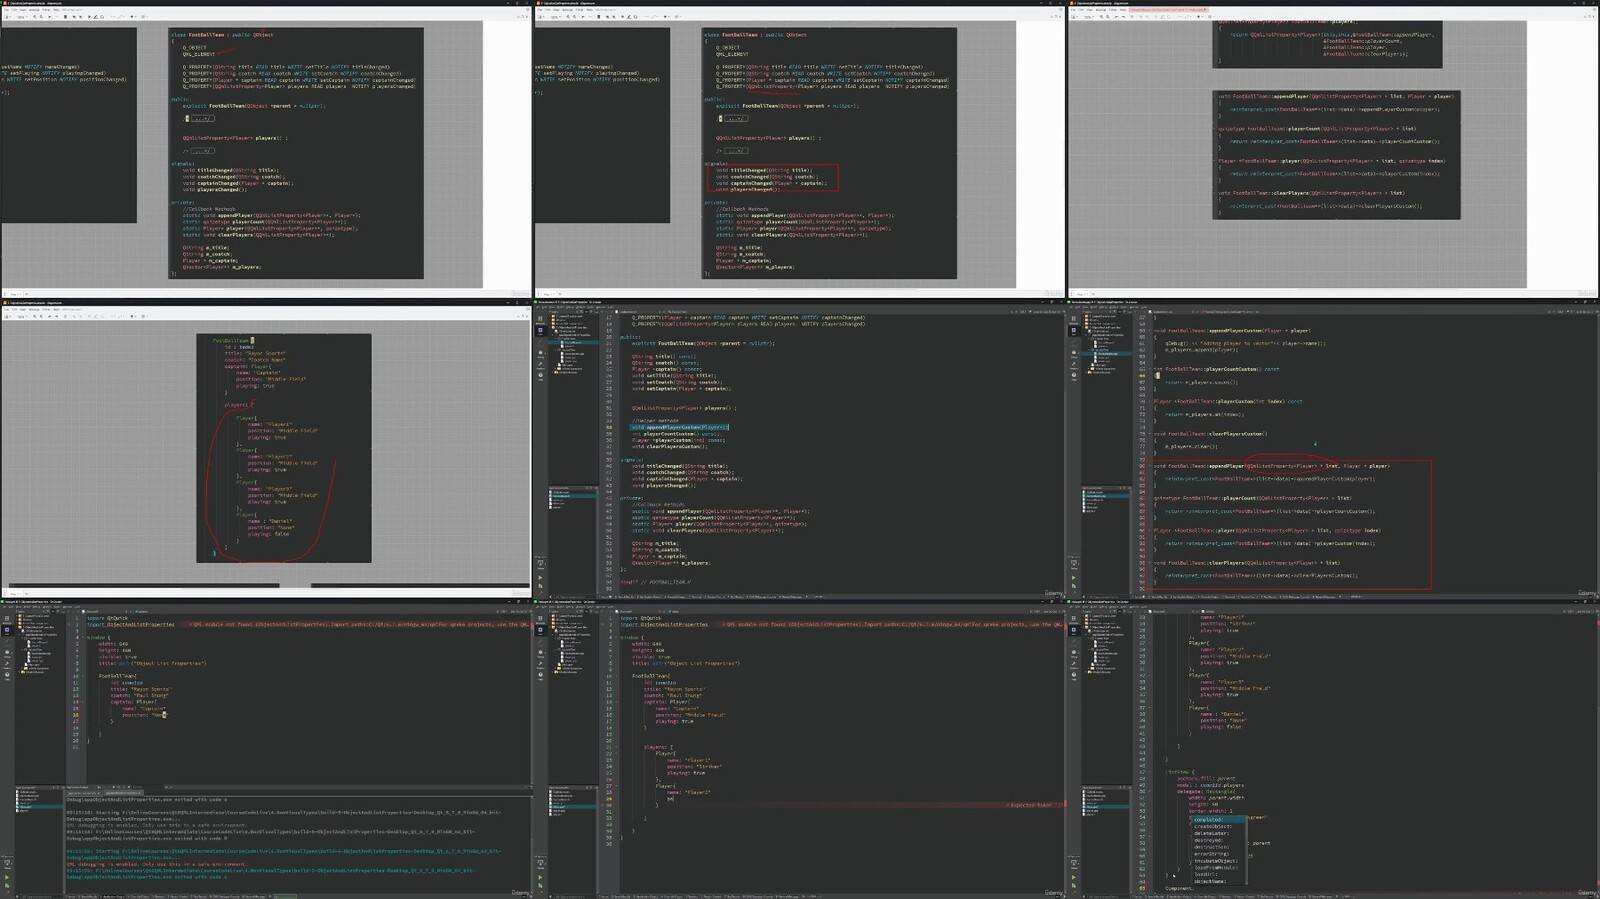
Task: Select highlighted file in footballteam.h window project tree
Action: pyautogui.click(x=573, y=343)
